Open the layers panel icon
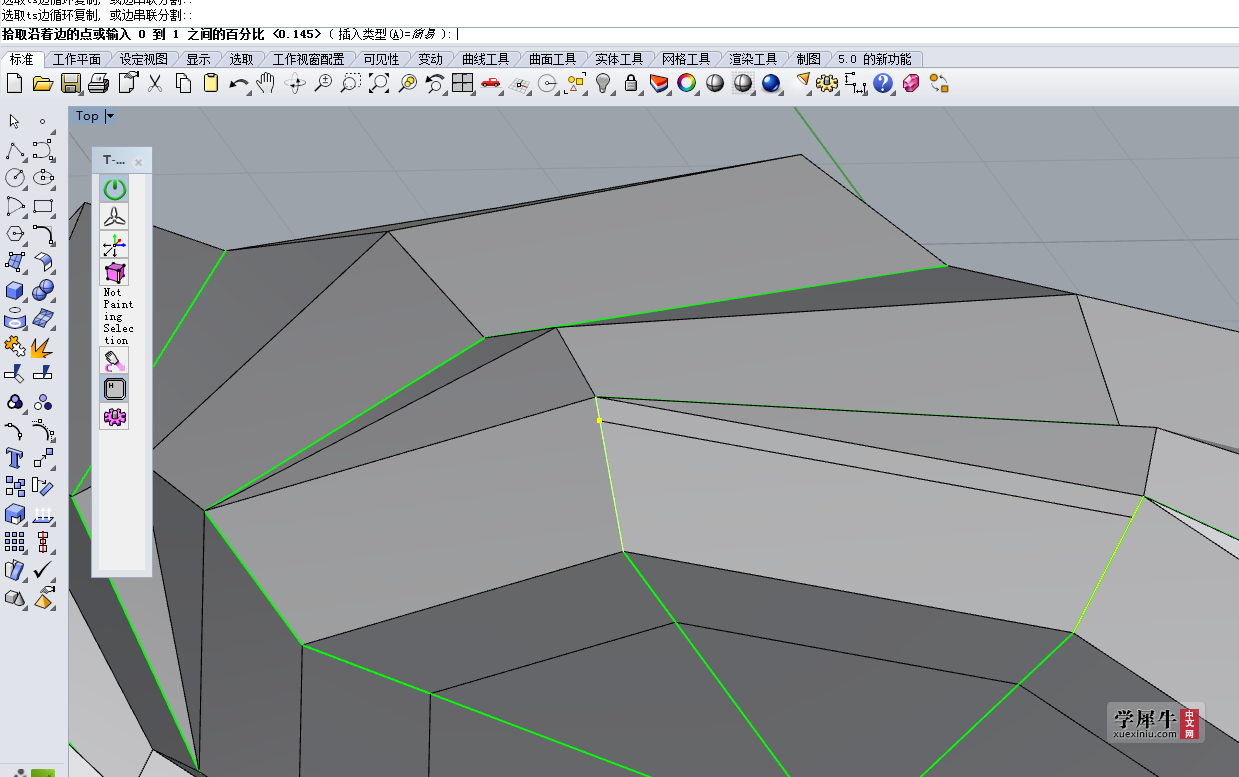 [658, 84]
